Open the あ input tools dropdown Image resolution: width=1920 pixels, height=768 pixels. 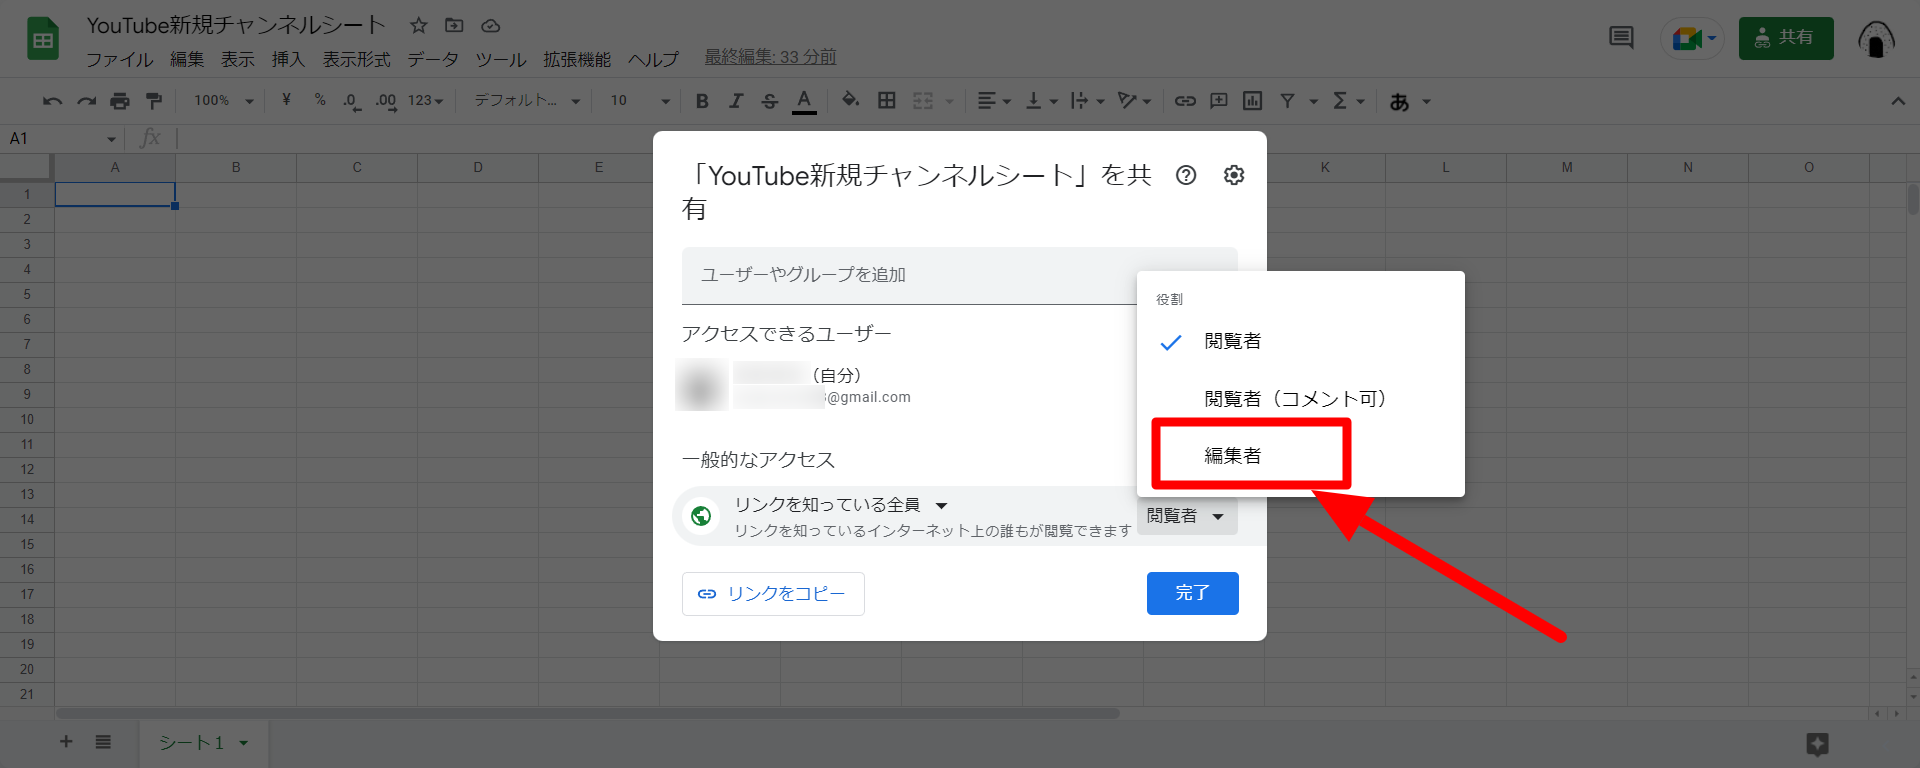[1410, 101]
